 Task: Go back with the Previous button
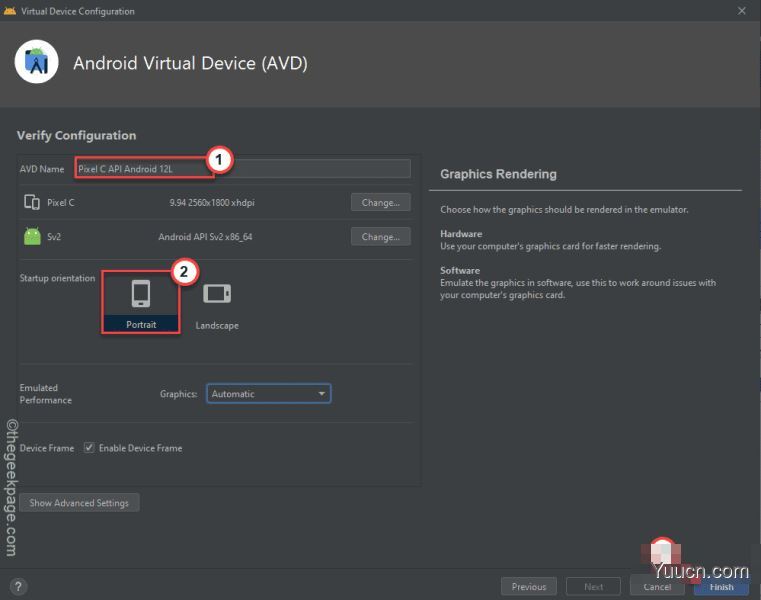pyautogui.click(x=529, y=586)
